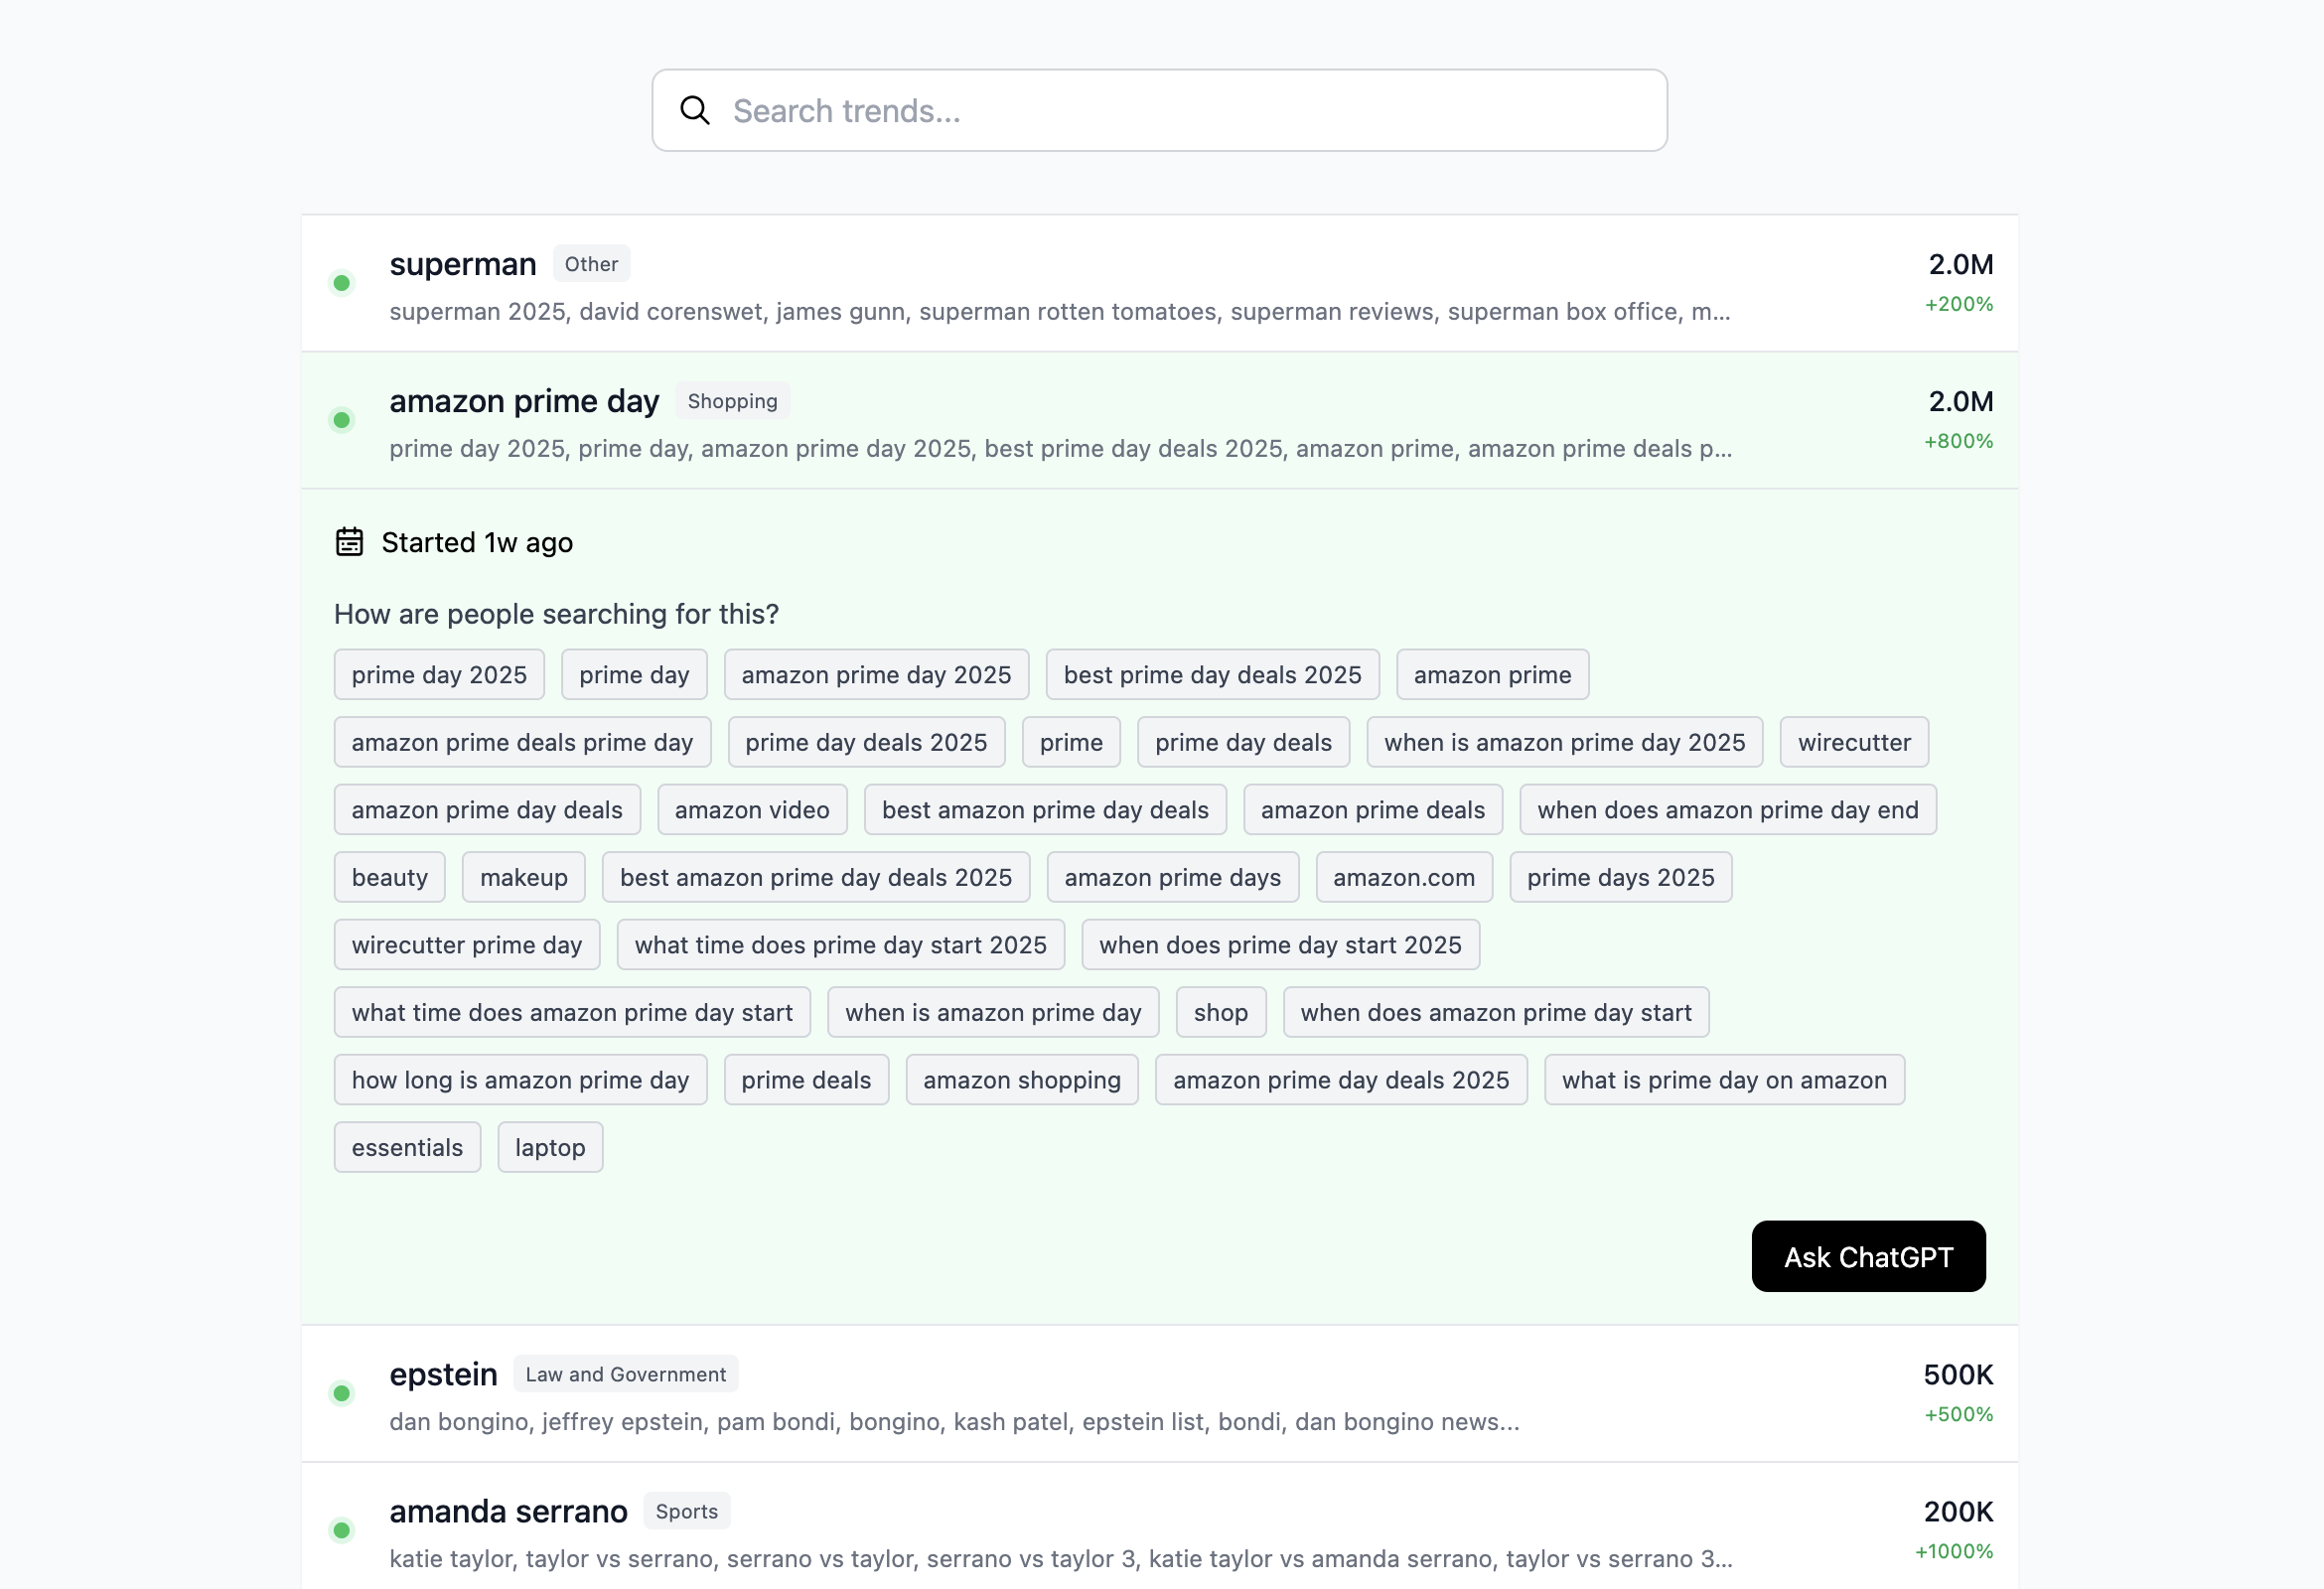
Task: Select the 'laptop' search chip
Action: click(550, 1147)
